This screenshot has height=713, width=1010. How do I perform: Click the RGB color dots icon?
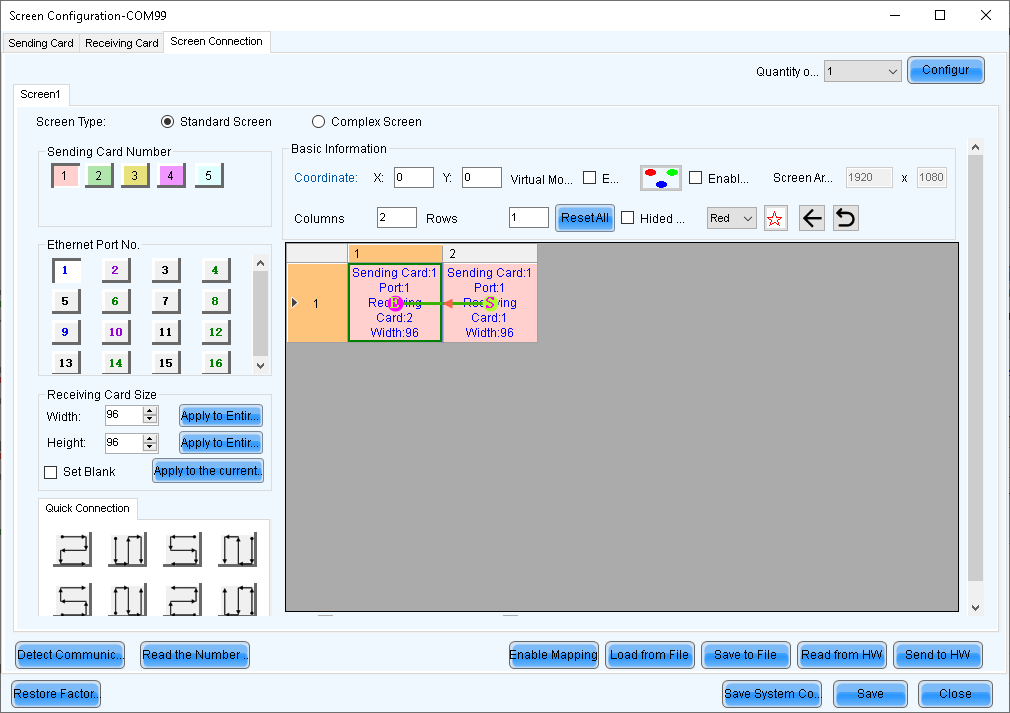coord(659,176)
